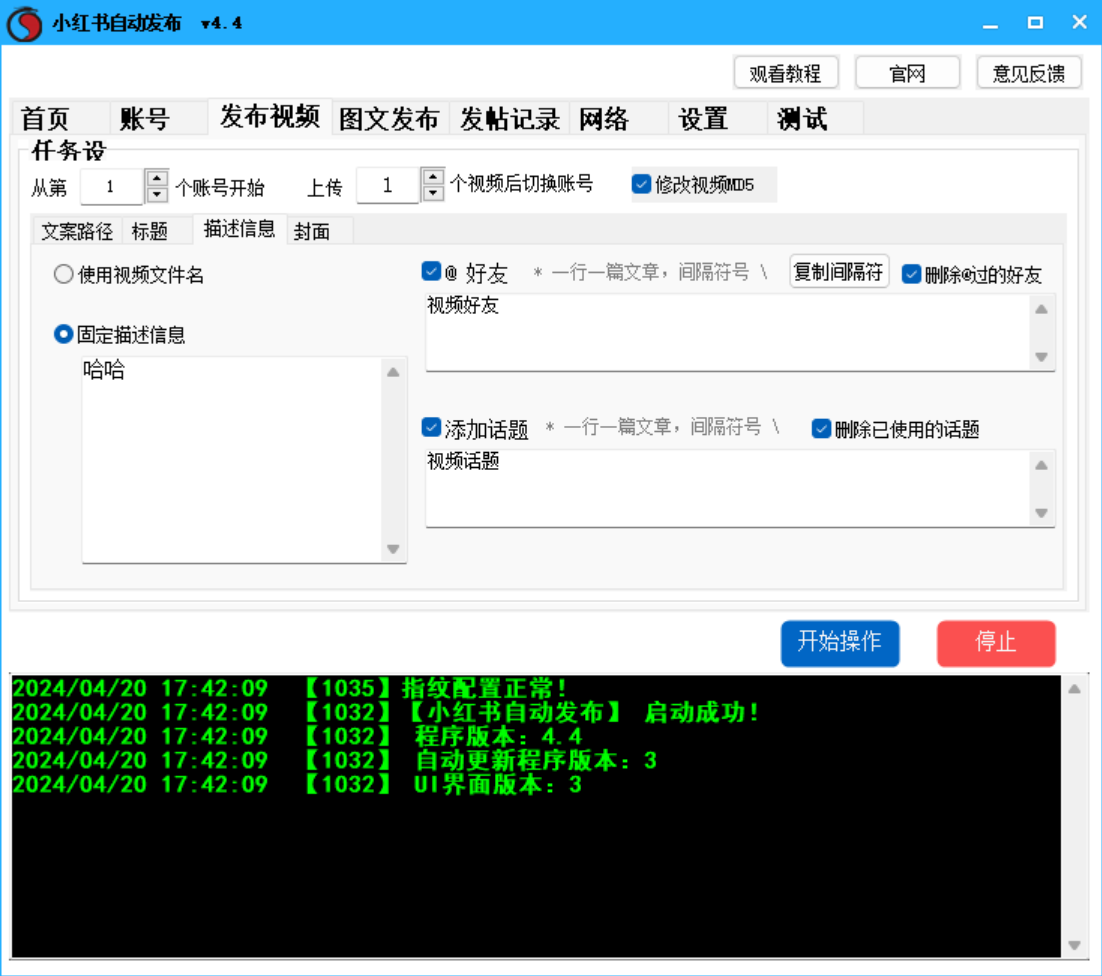Decrease videos uploaded before switching account
Viewport: 1102px width, 976px height.
[x=433, y=193]
